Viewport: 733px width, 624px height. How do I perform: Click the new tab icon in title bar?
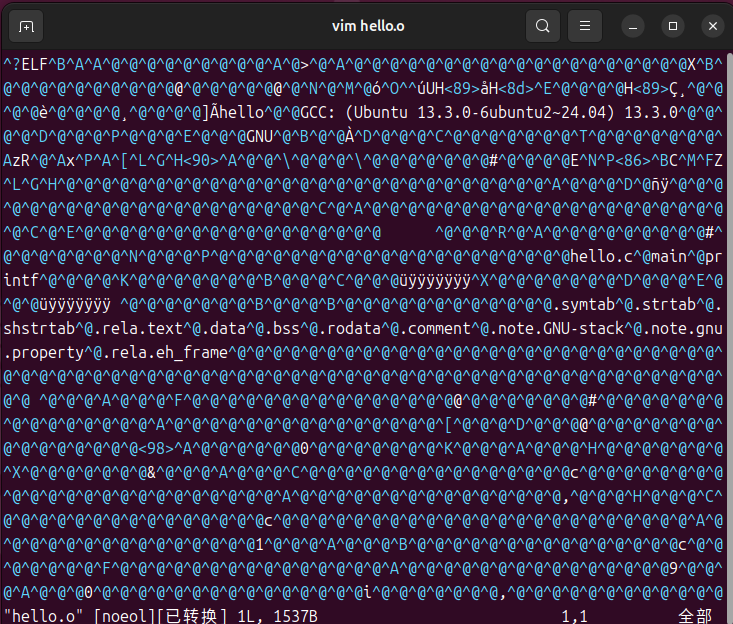click(26, 26)
